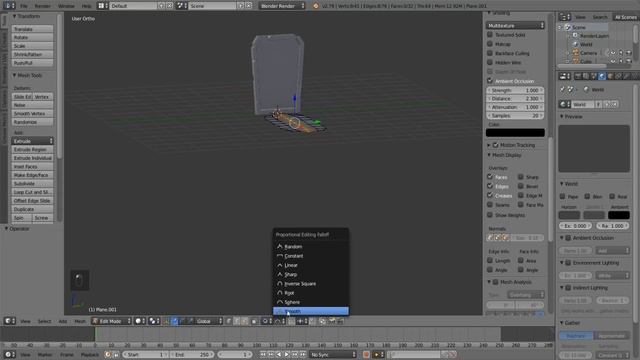
Task: Select Smooth in the falloff menu
Action: pos(311,311)
